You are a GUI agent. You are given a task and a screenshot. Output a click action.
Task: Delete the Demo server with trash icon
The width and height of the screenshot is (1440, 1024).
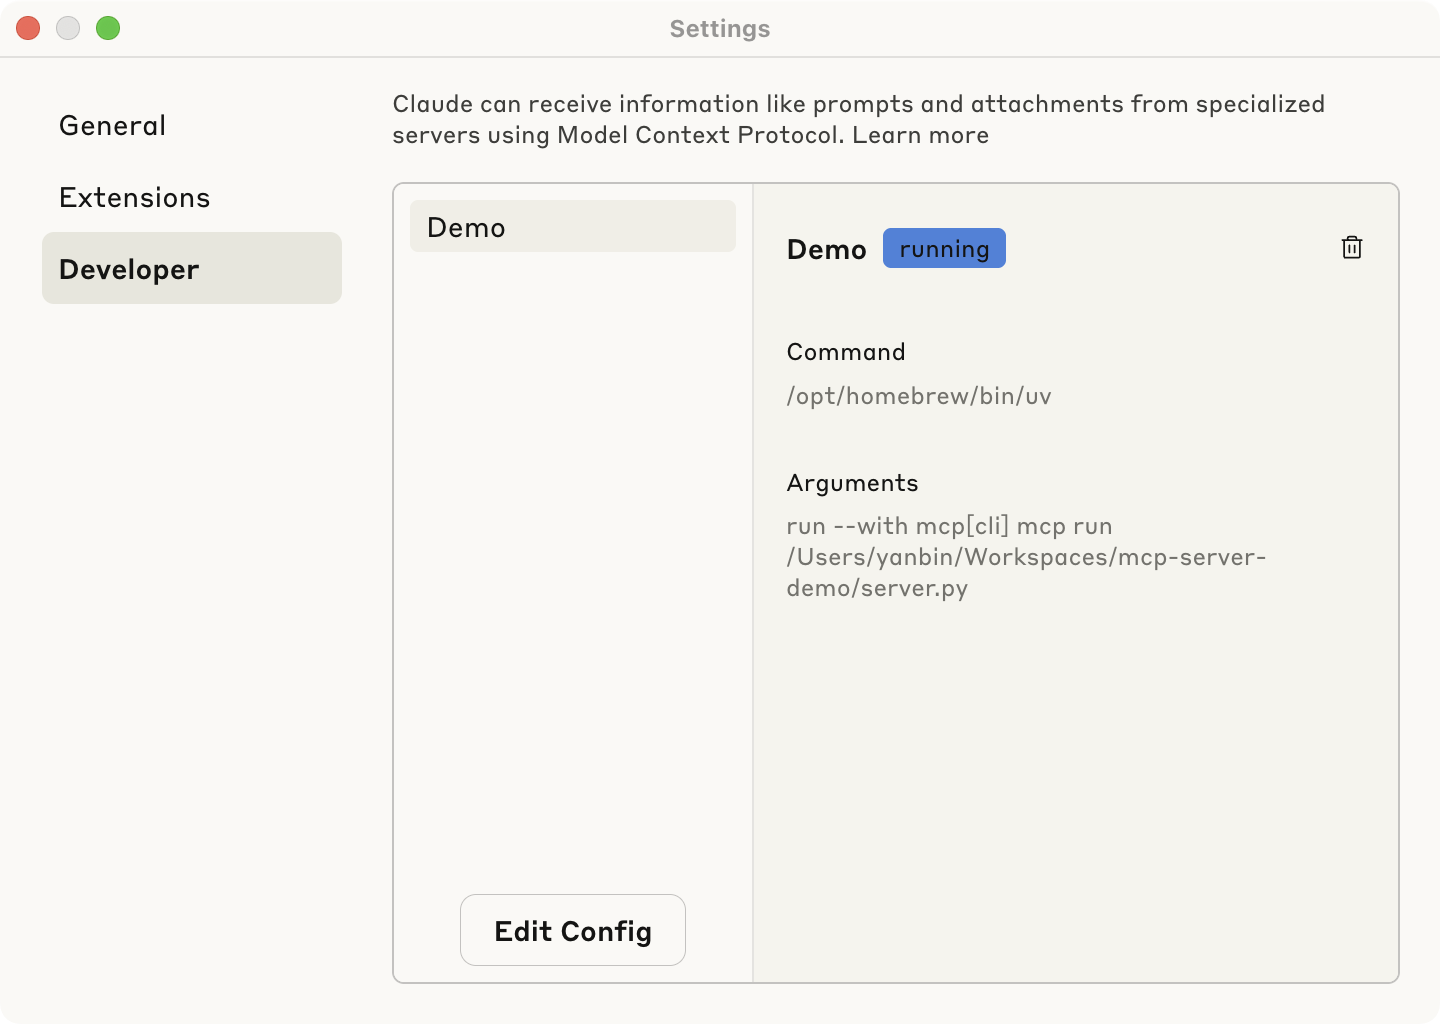(x=1351, y=247)
